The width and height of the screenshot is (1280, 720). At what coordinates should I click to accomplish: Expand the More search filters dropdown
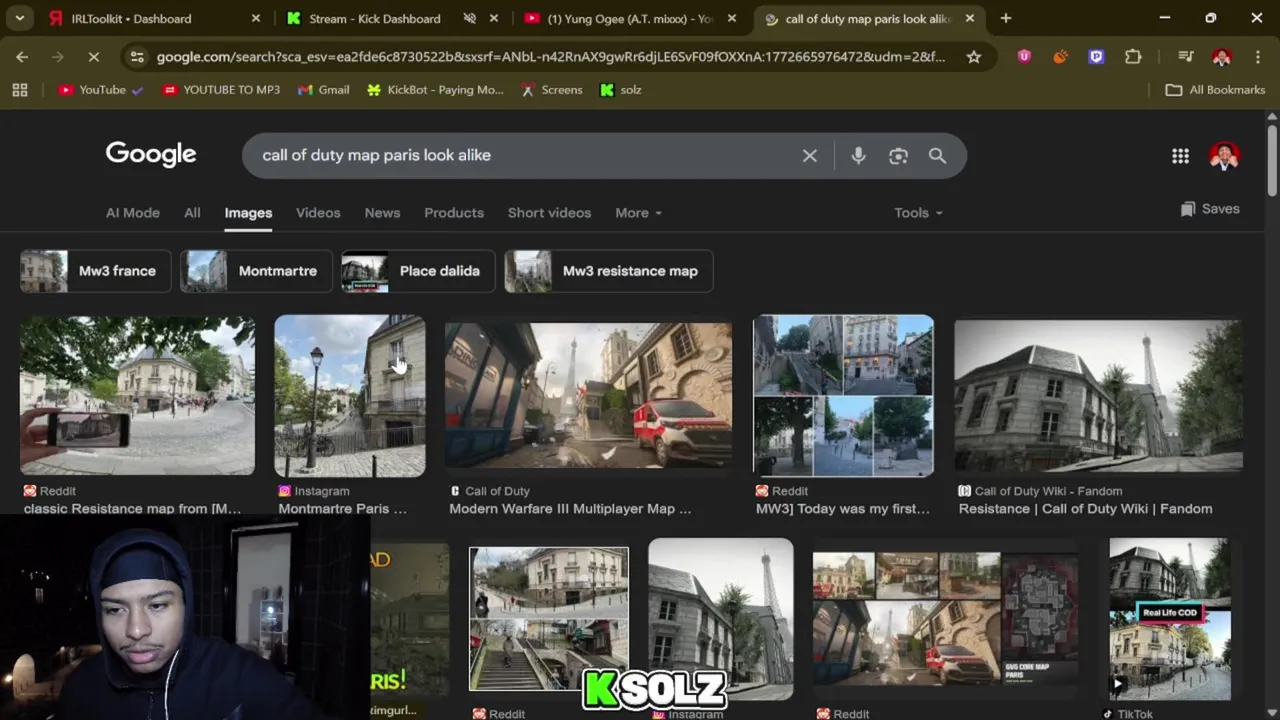pyautogui.click(x=638, y=213)
